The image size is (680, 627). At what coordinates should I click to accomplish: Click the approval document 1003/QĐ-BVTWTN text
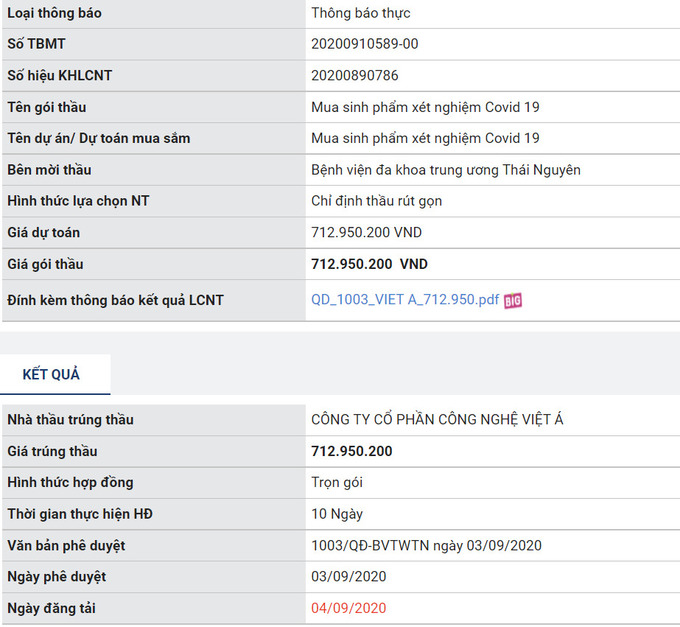pos(426,545)
